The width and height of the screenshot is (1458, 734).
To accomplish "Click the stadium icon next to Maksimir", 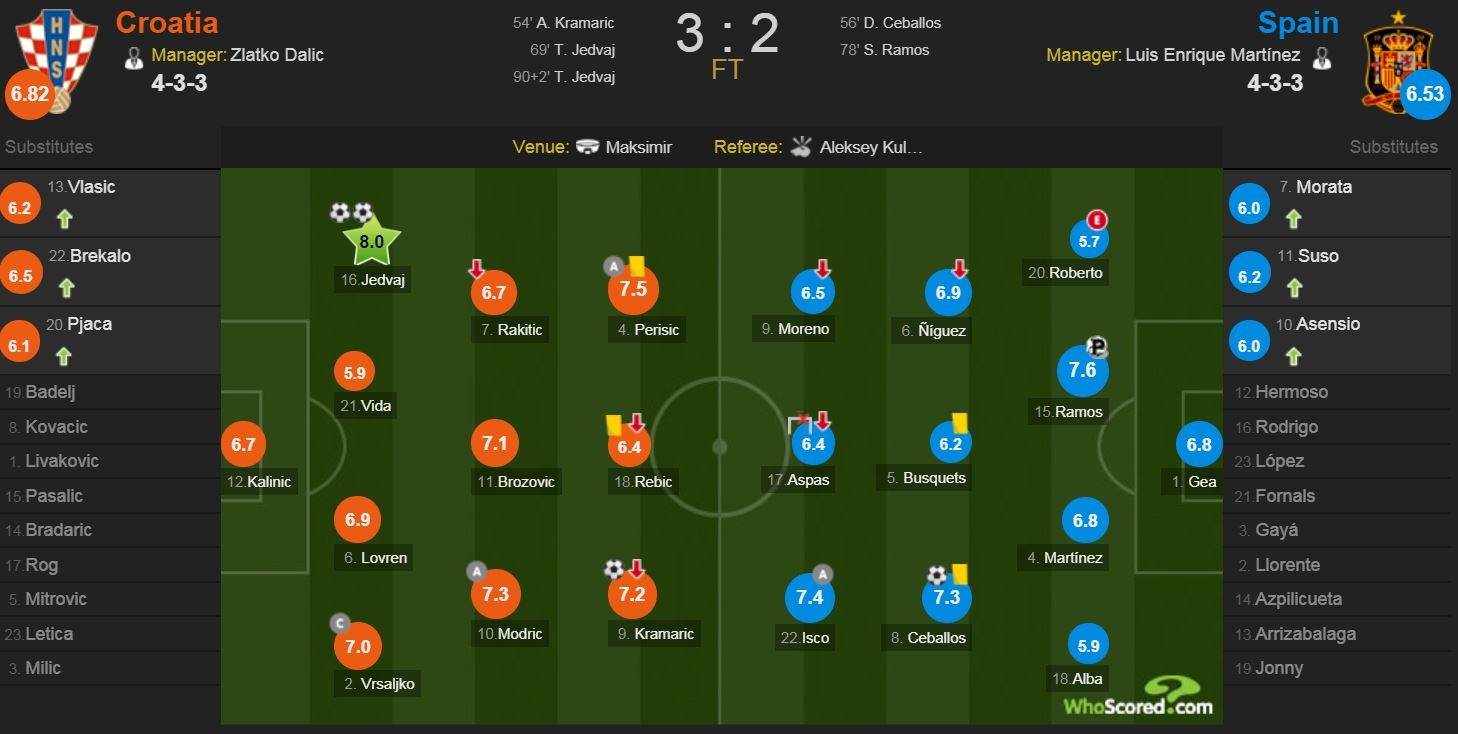I will pos(587,147).
